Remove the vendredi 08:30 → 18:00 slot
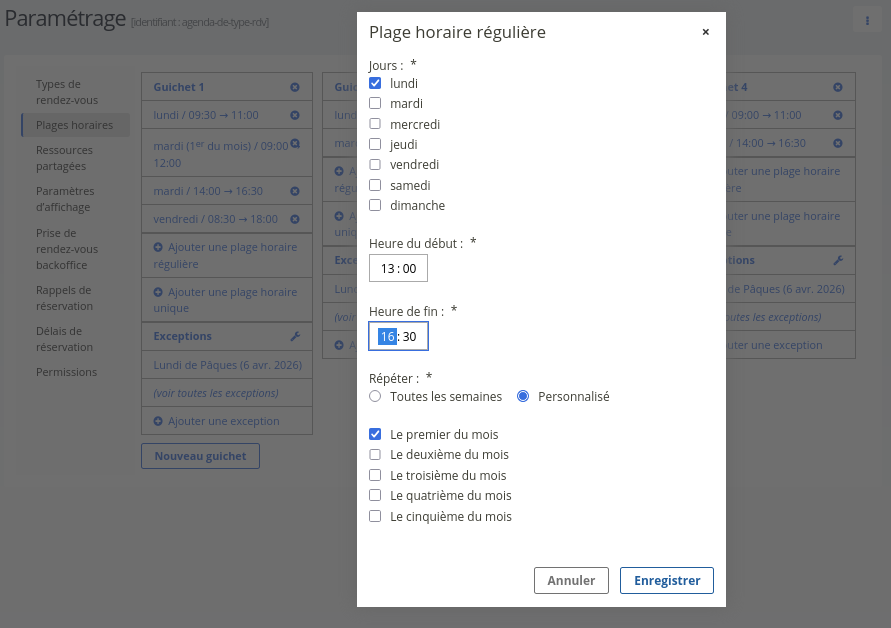 (295, 219)
